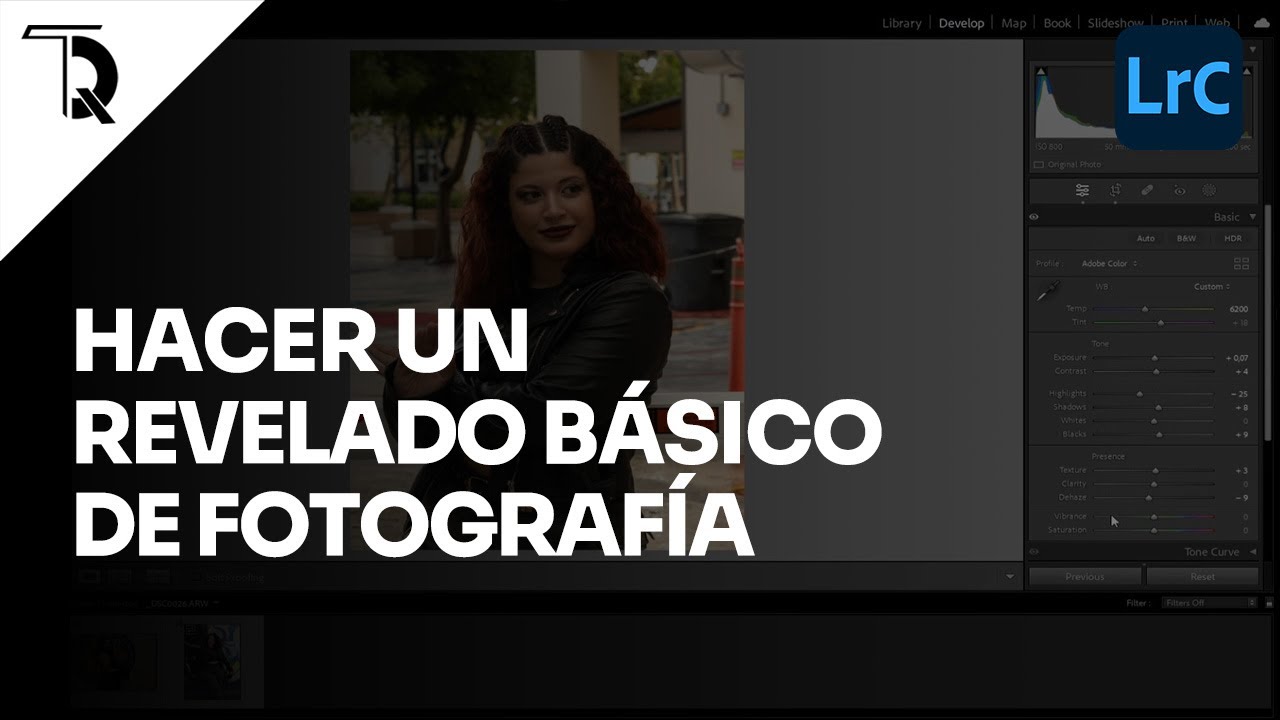Pick the White Balance eyedropper
The image size is (1280, 720).
pyautogui.click(x=1047, y=292)
